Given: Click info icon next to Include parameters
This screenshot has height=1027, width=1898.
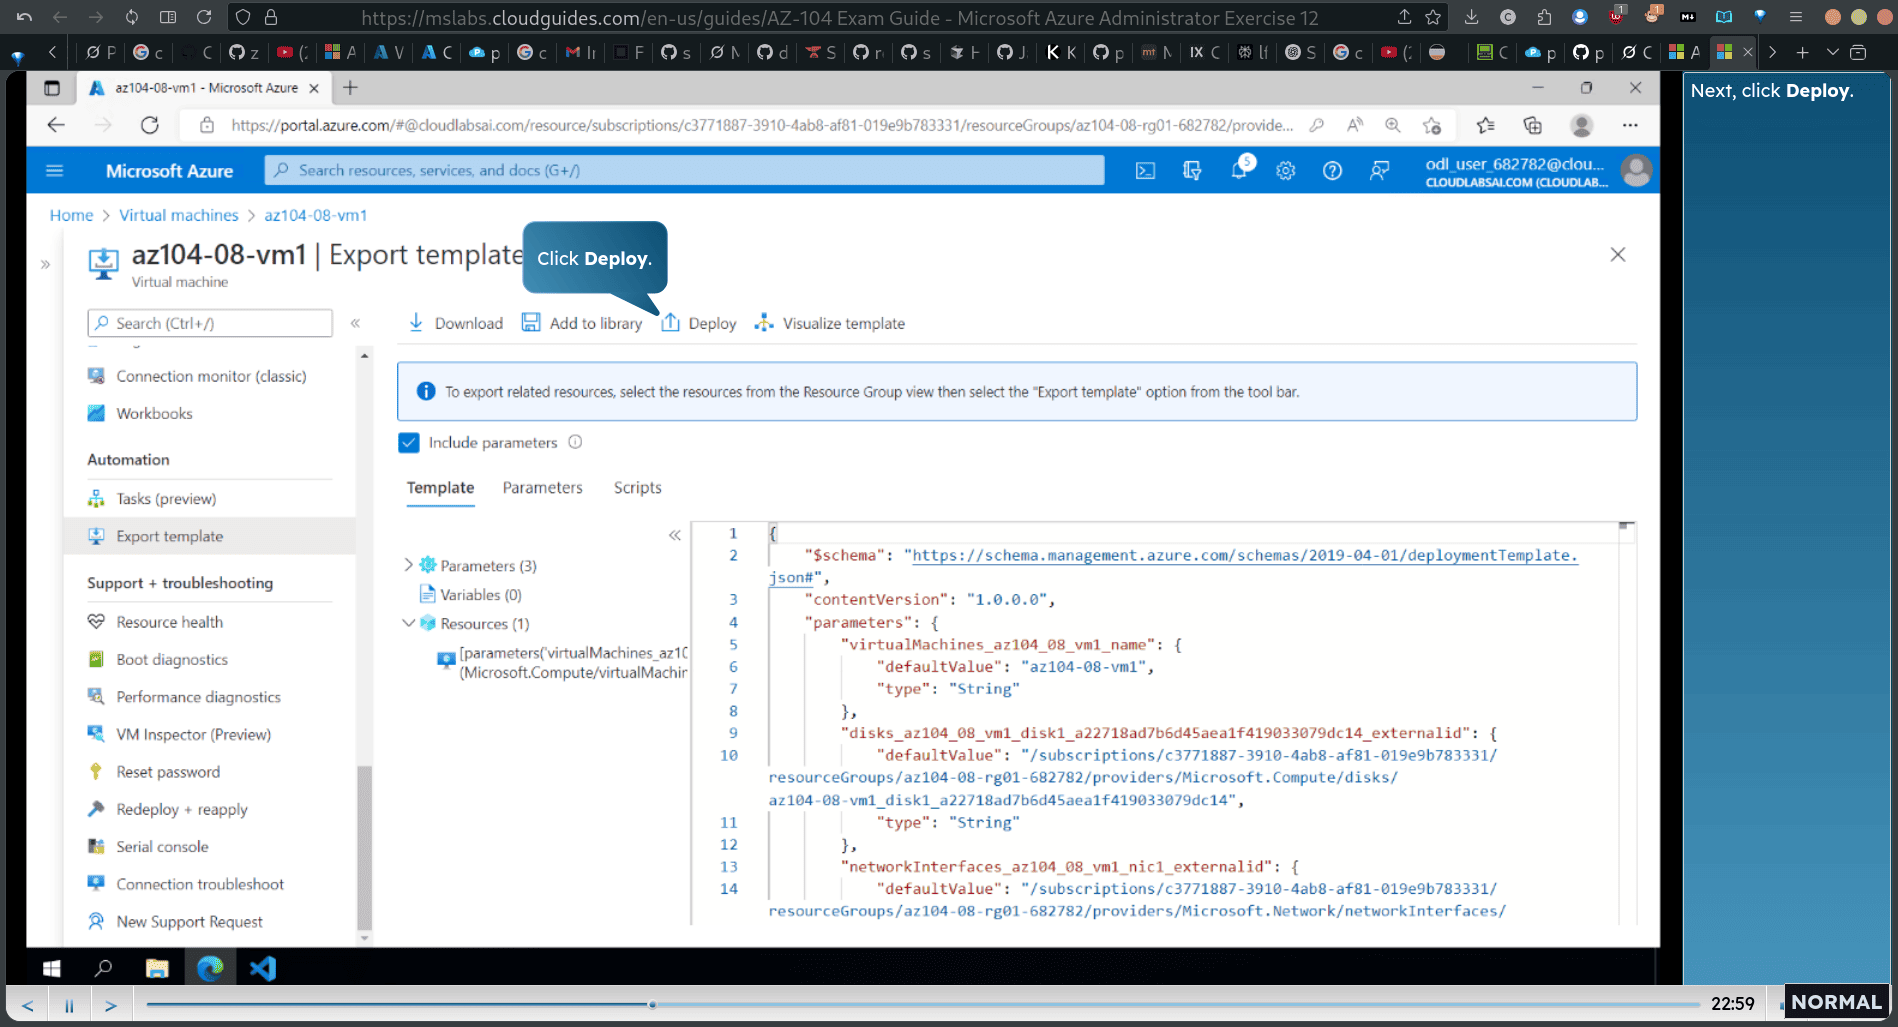Looking at the screenshot, I should coord(575,442).
